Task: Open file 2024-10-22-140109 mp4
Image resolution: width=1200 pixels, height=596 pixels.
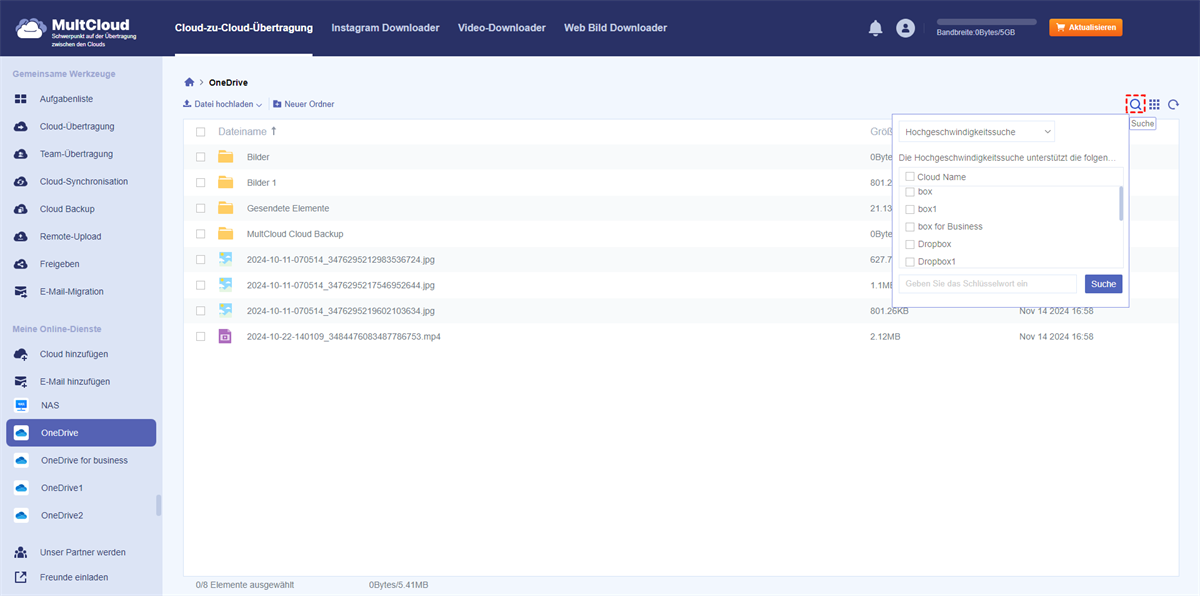Action: [344, 337]
